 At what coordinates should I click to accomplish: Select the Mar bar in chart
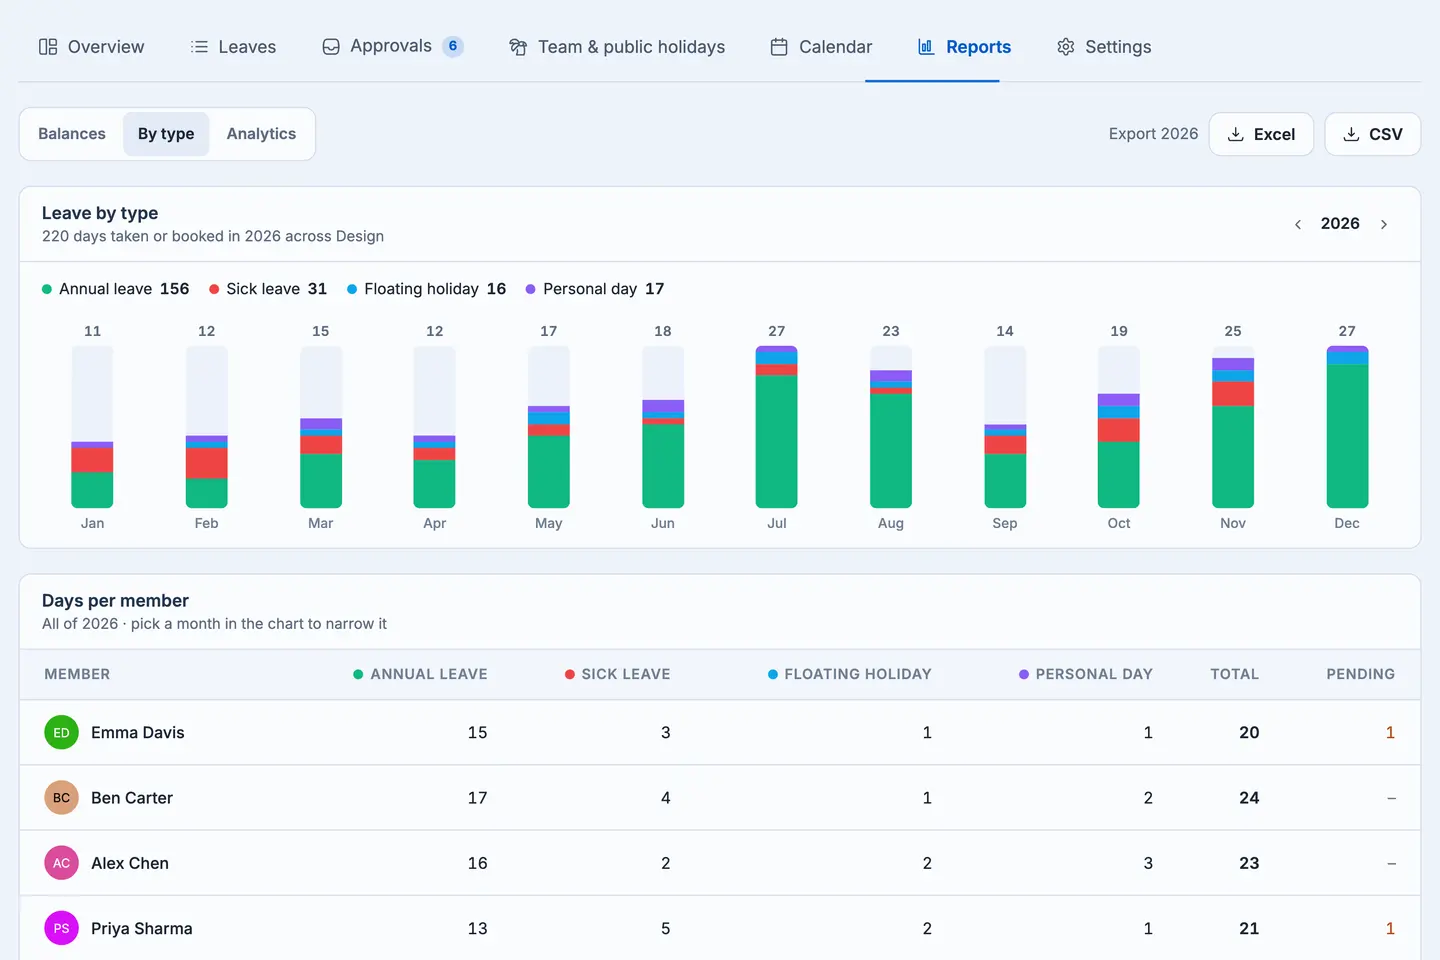tap(321, 427)
